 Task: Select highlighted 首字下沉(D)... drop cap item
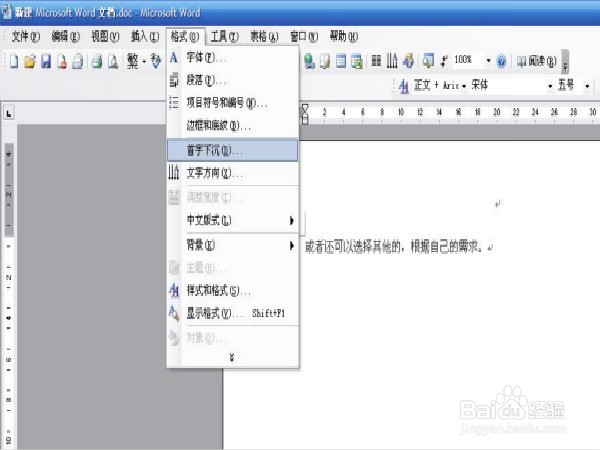[x=233, y=150]
